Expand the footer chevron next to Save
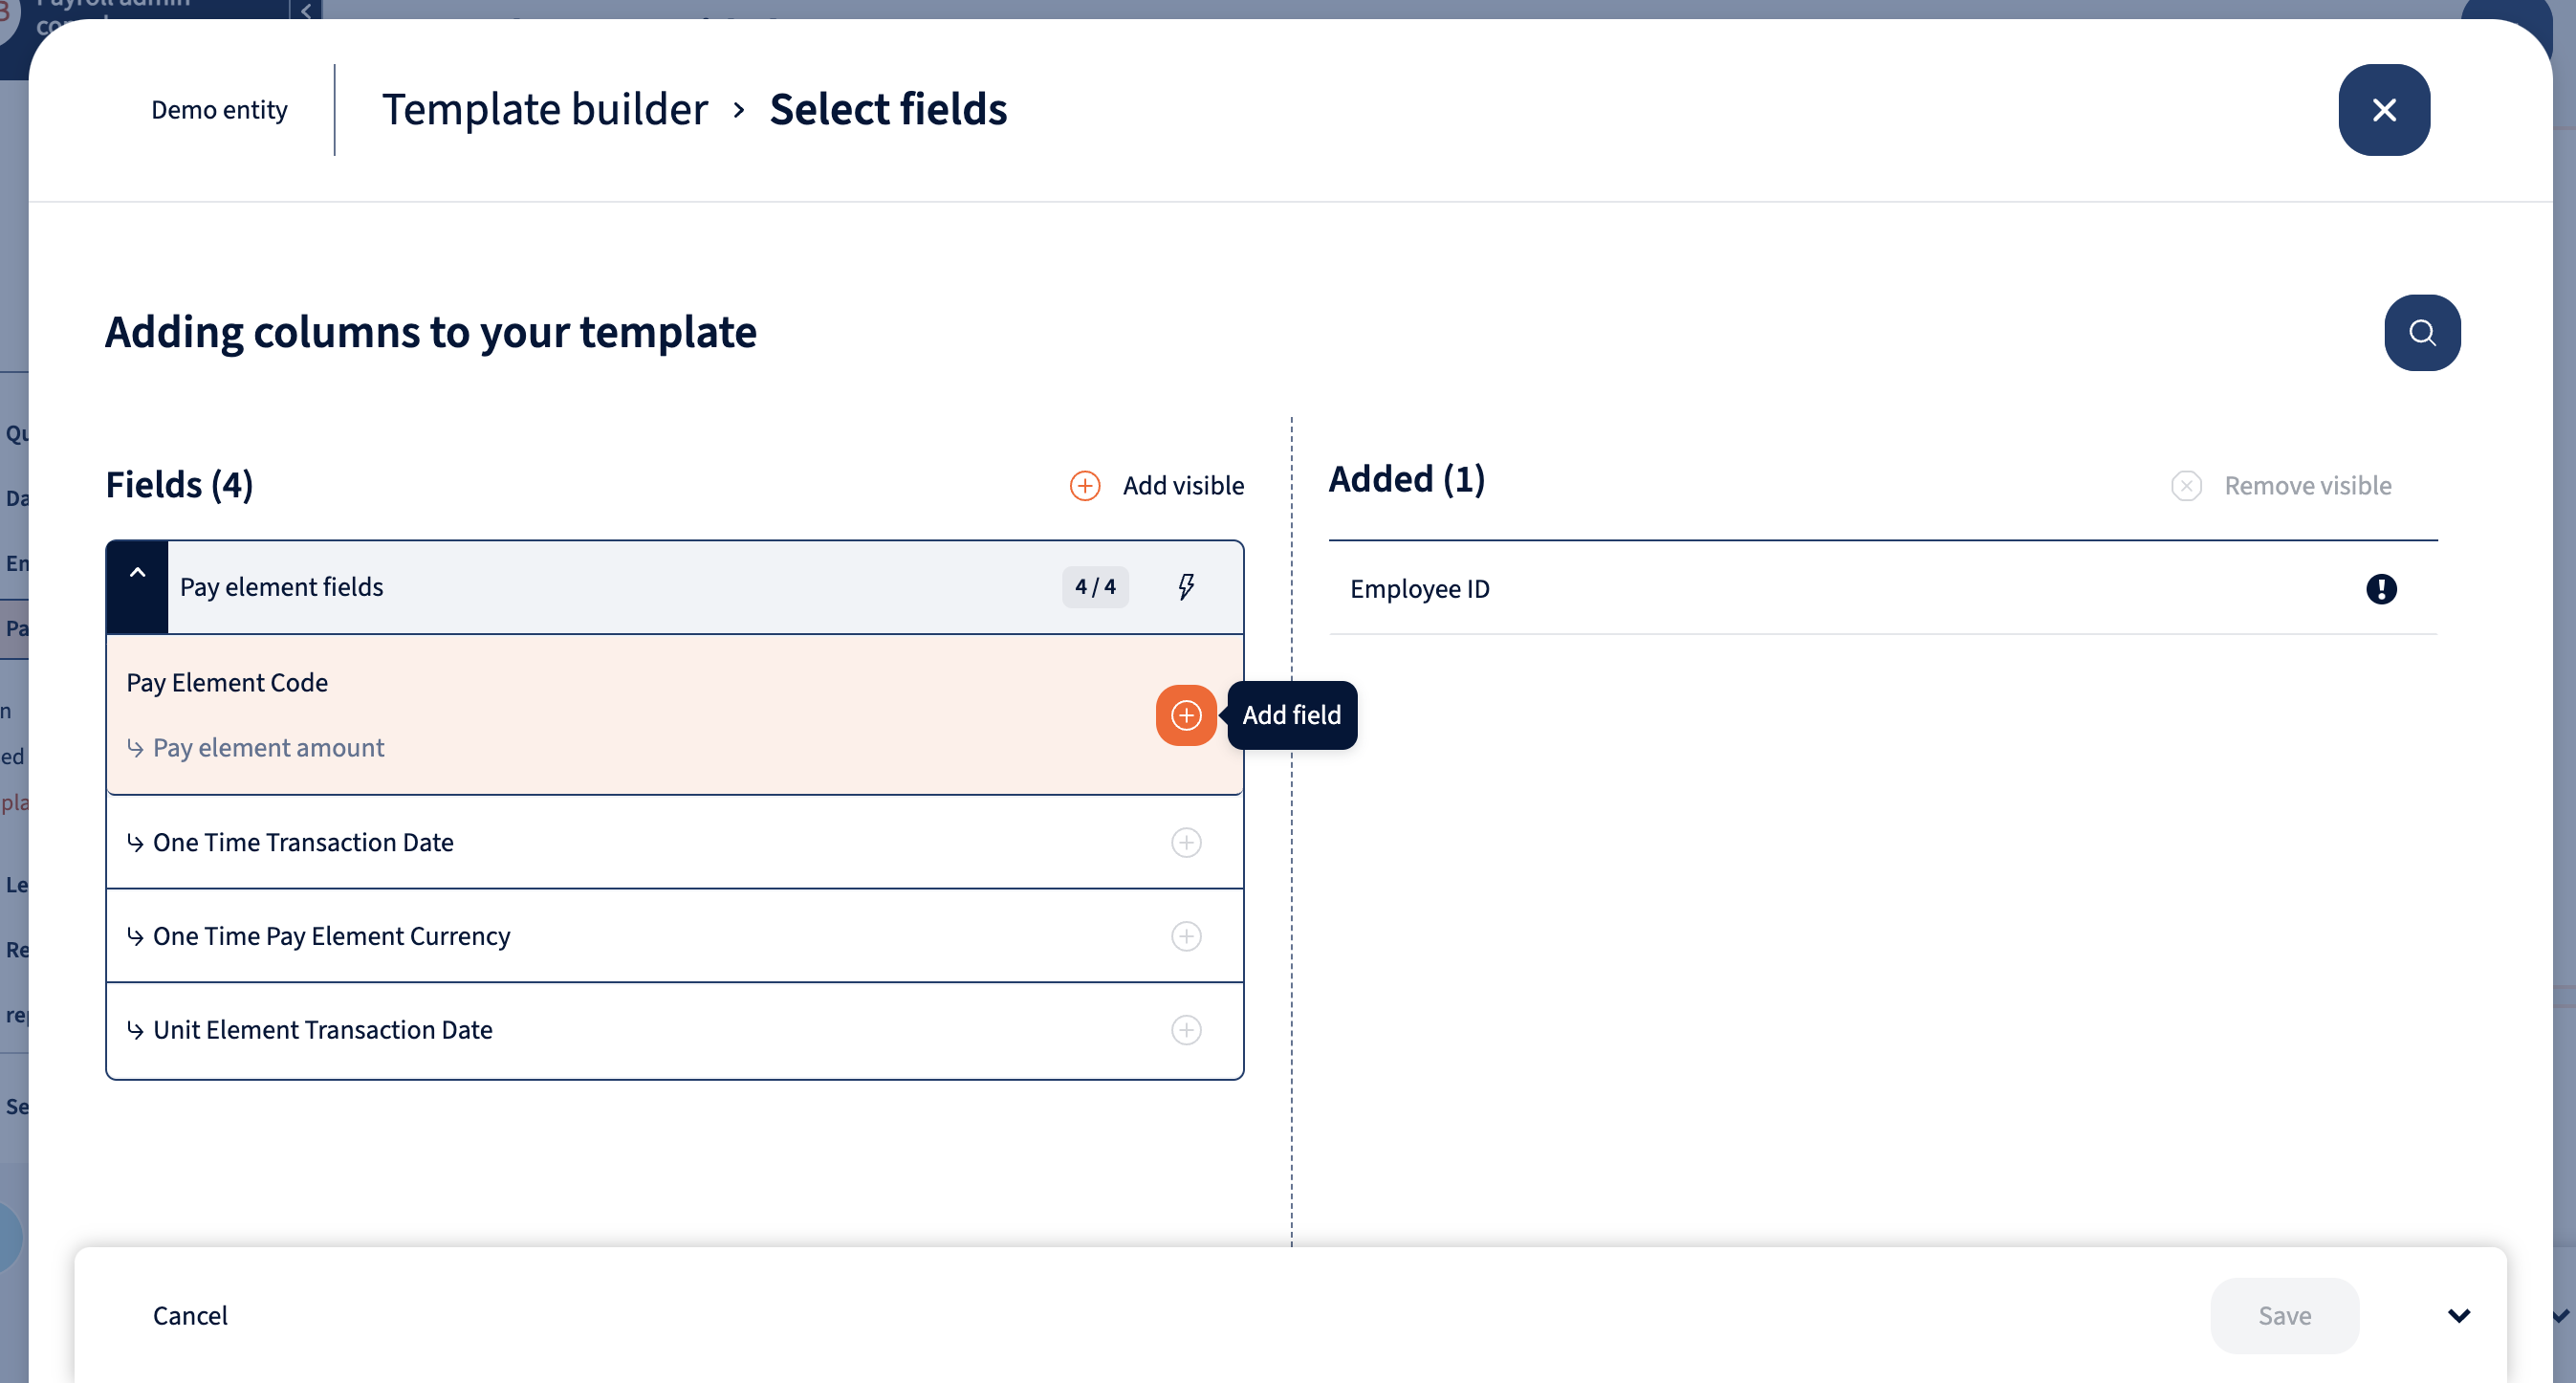Screen dimensions: 2576x1383 point(2458,1315)
